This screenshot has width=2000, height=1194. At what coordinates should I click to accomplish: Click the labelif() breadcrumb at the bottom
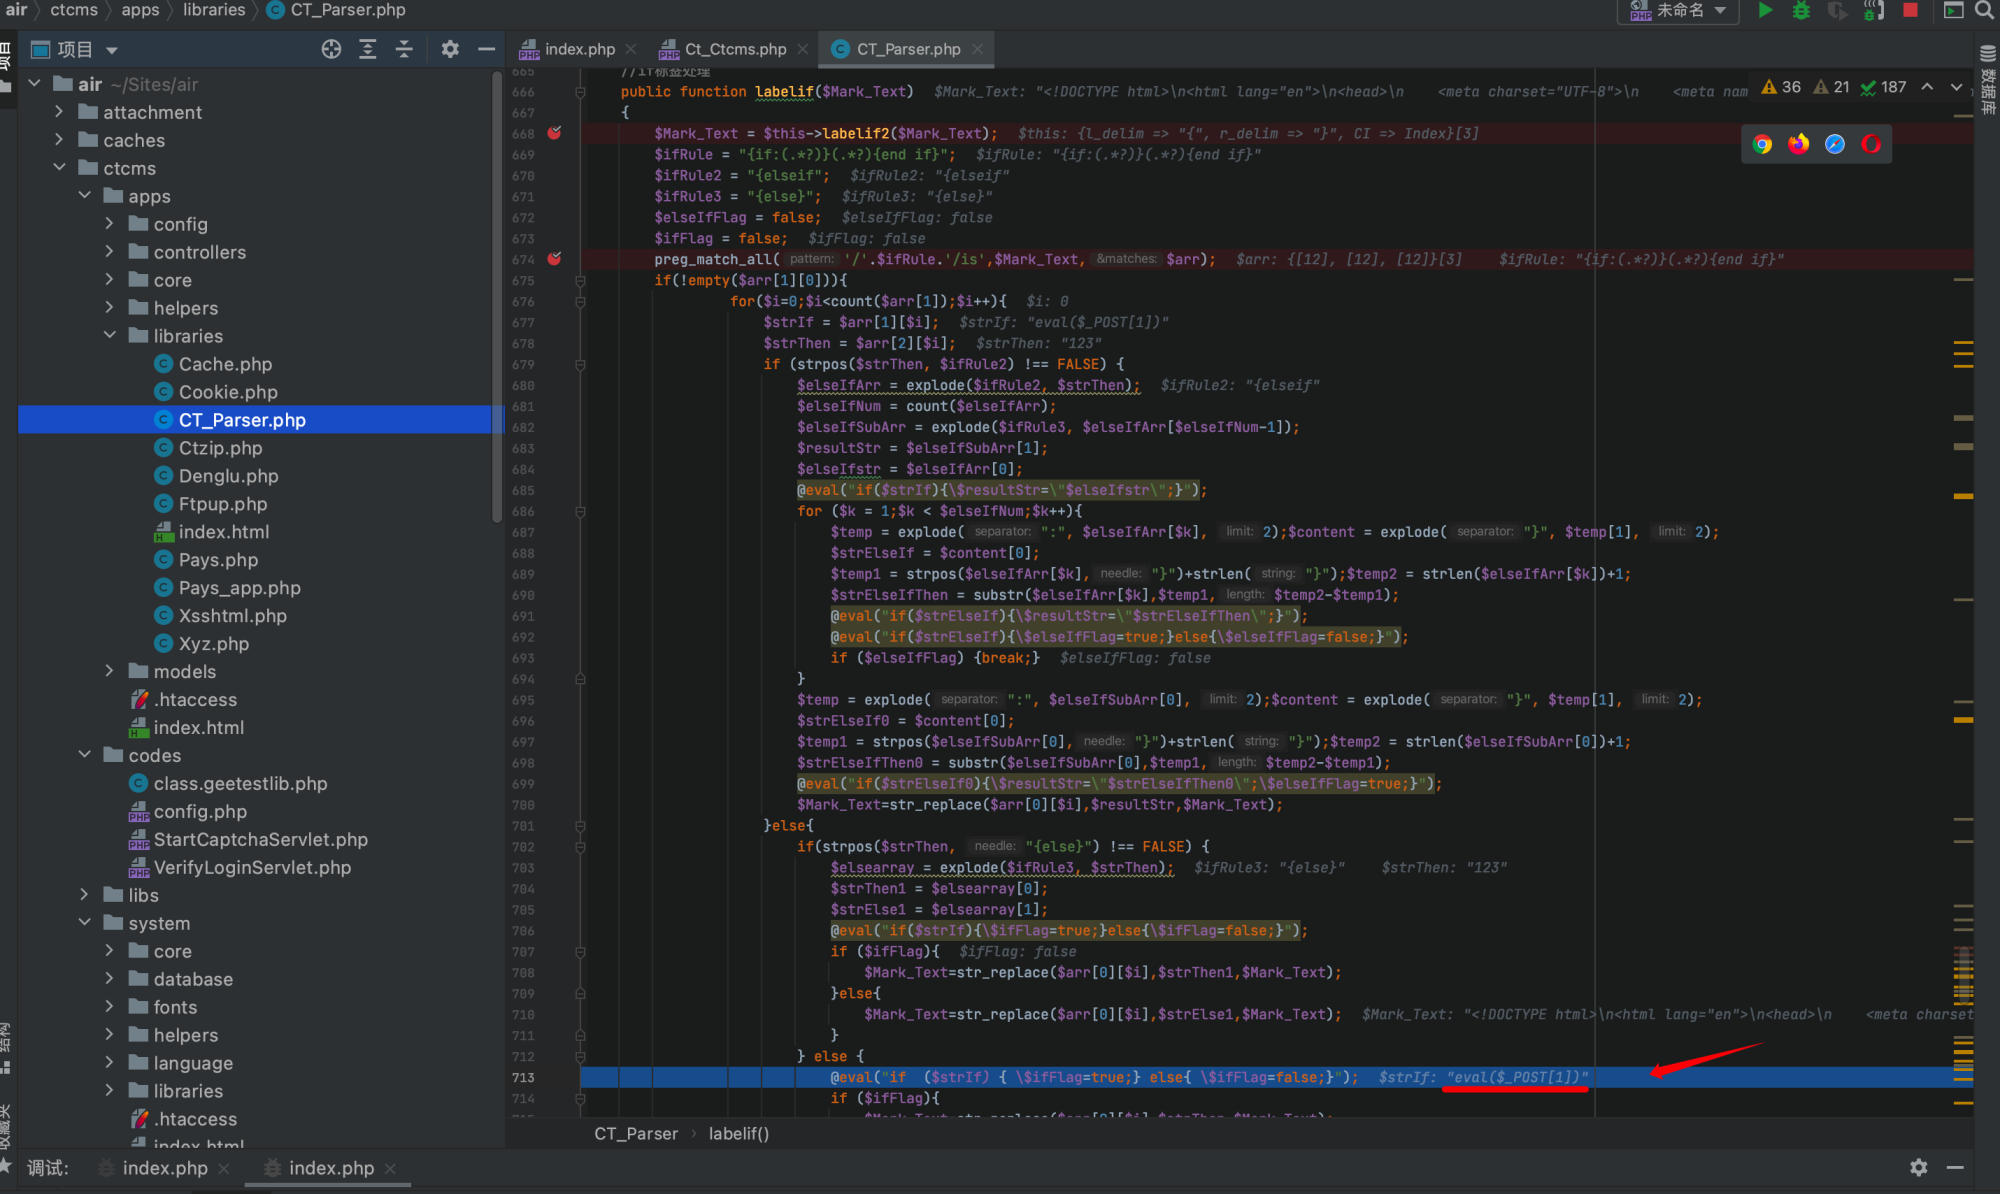pyautogui.click(x=738, y=1133)
